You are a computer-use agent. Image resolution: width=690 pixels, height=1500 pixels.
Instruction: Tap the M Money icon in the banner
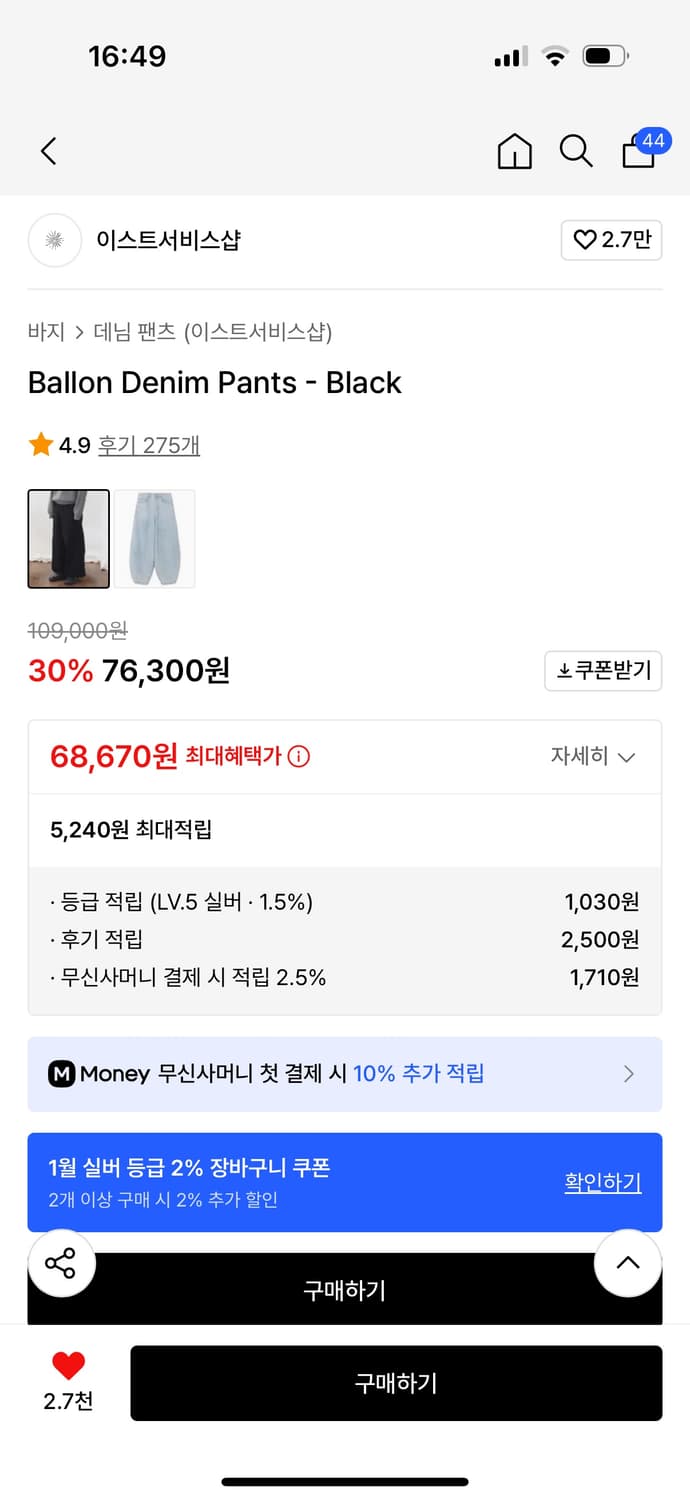pos(58,1073)
